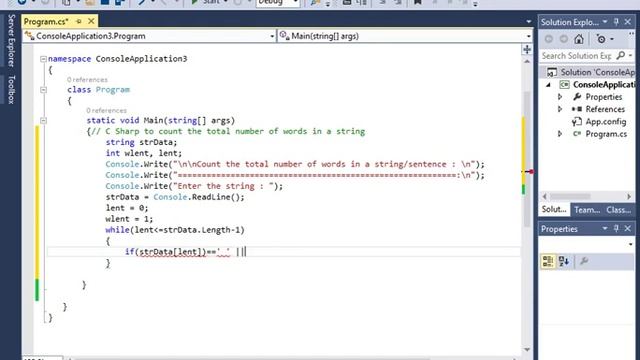This screenshot has width=640, height=360.
Task: Switch to the Solut... tab
Action: (554, 210)
